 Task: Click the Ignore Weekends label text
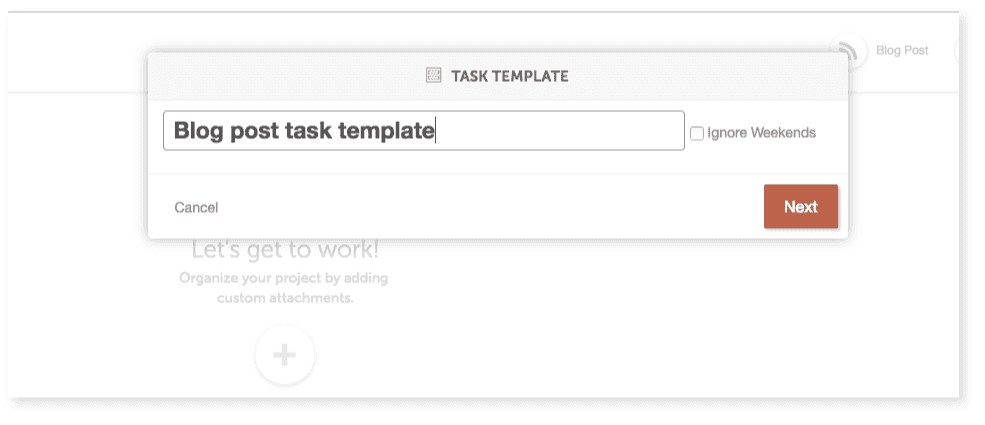761,133
